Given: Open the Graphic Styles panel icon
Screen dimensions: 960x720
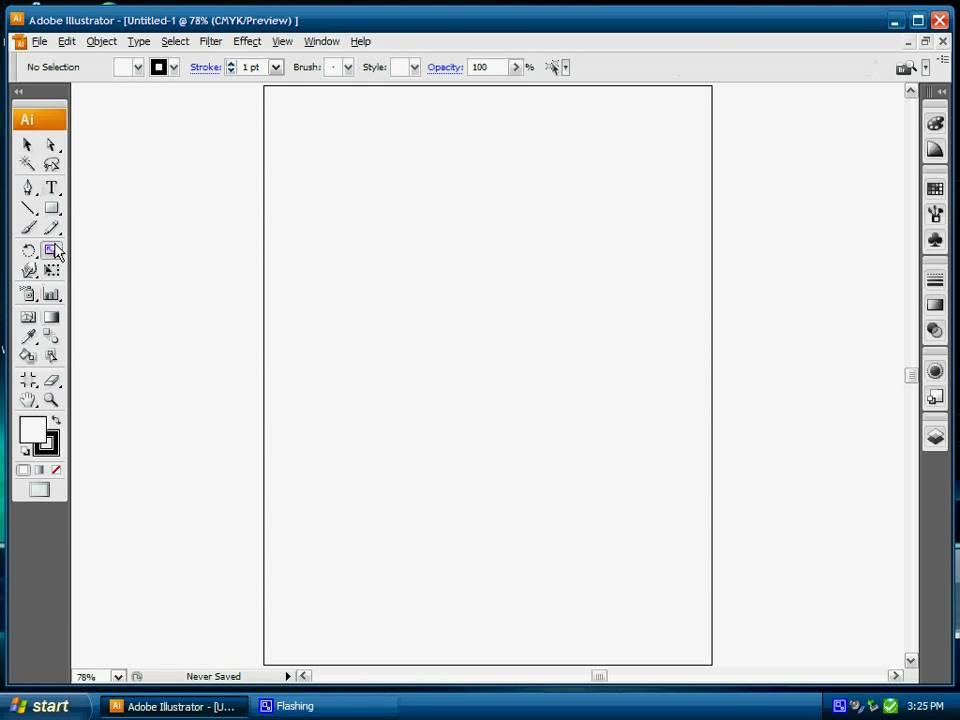Looking at the screenshot, I should (x=935, y=397).
